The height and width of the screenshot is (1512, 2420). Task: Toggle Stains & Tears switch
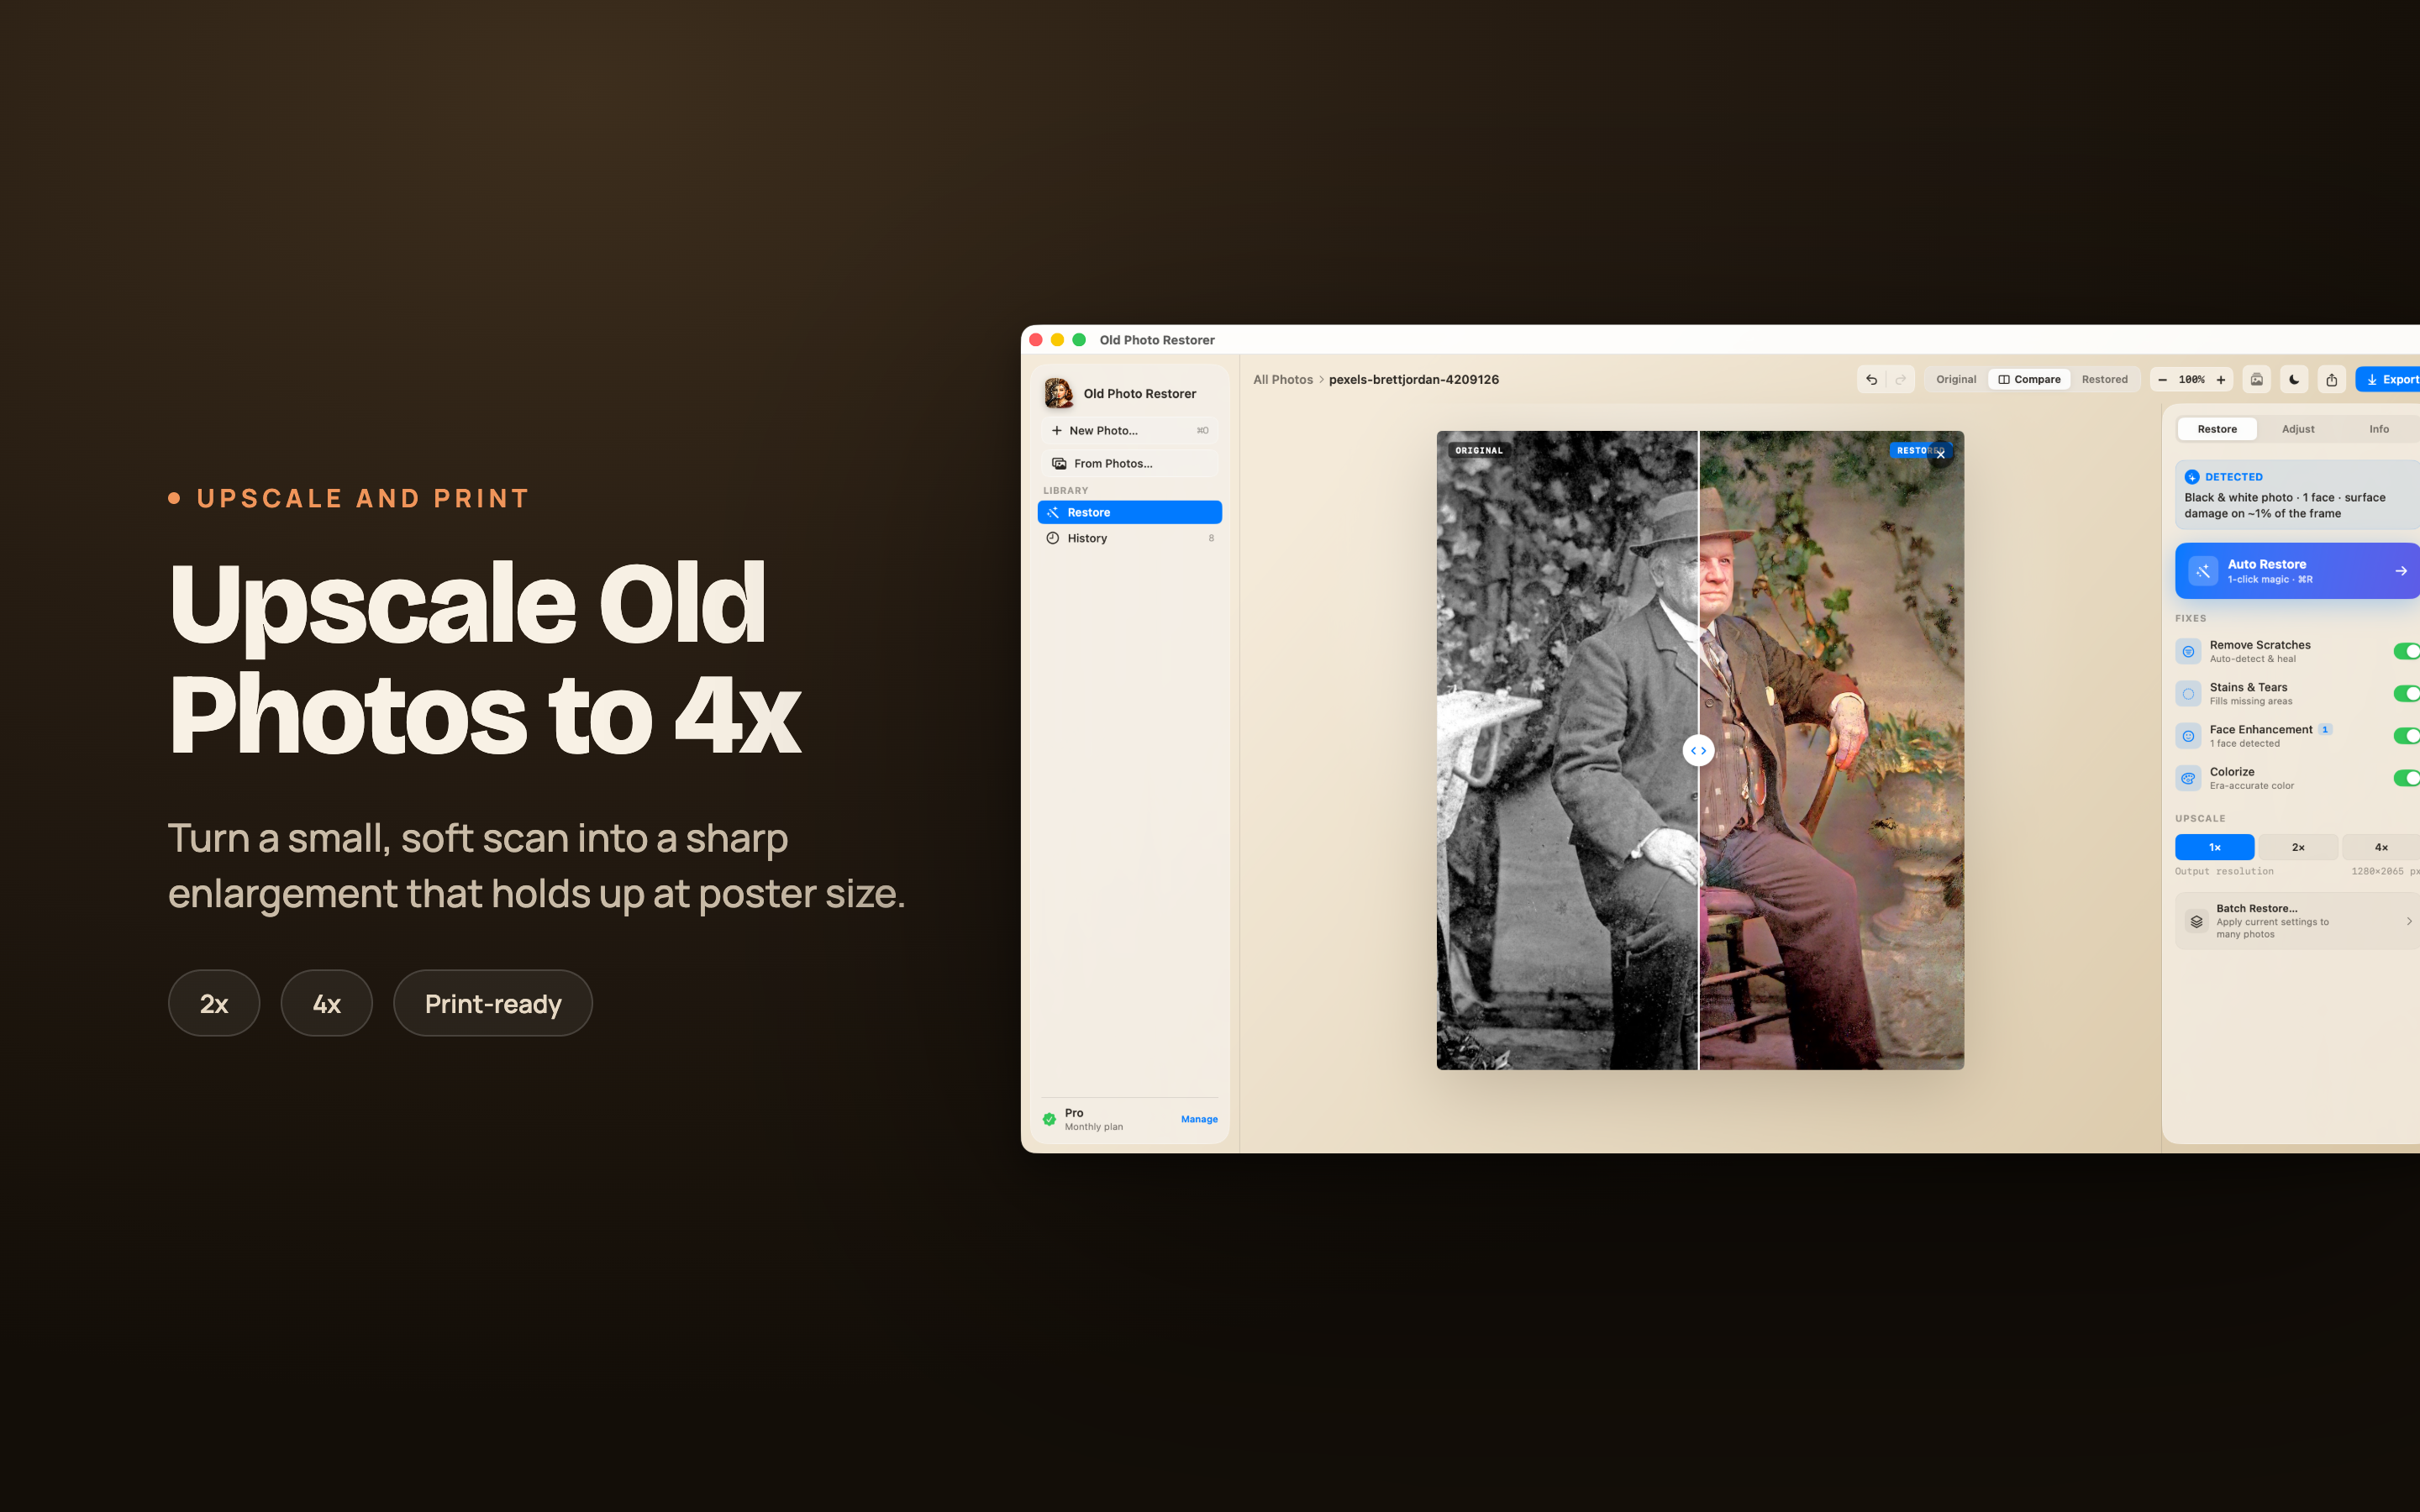[2406, 694]
